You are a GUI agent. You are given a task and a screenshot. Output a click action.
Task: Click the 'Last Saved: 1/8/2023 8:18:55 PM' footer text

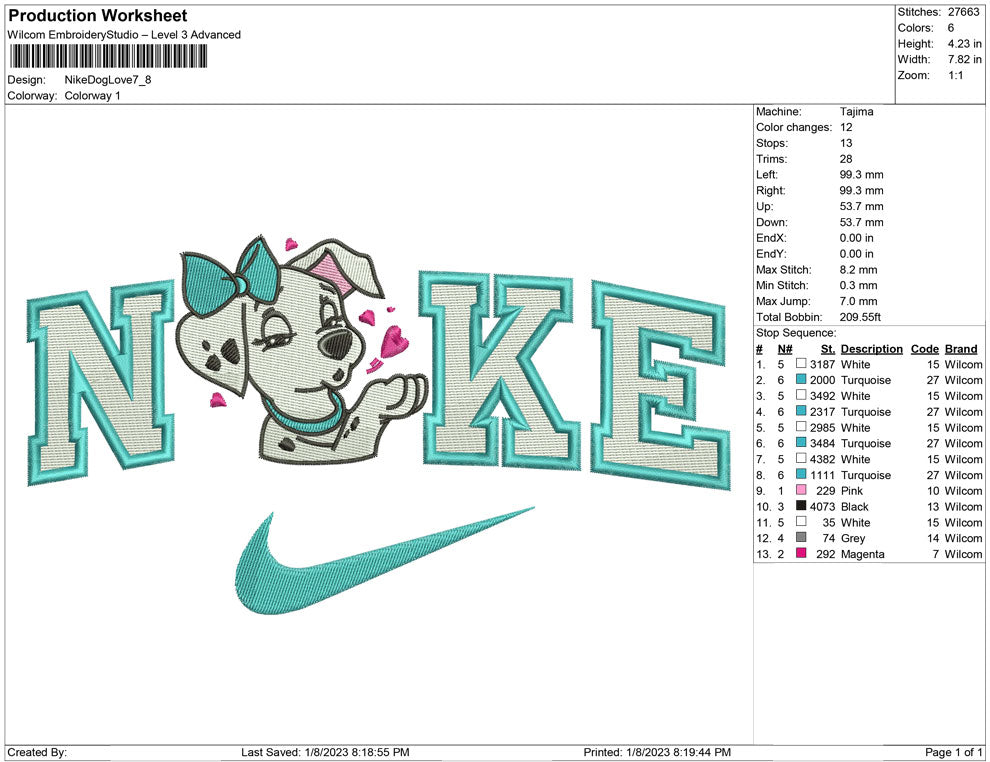click(325, 752)
